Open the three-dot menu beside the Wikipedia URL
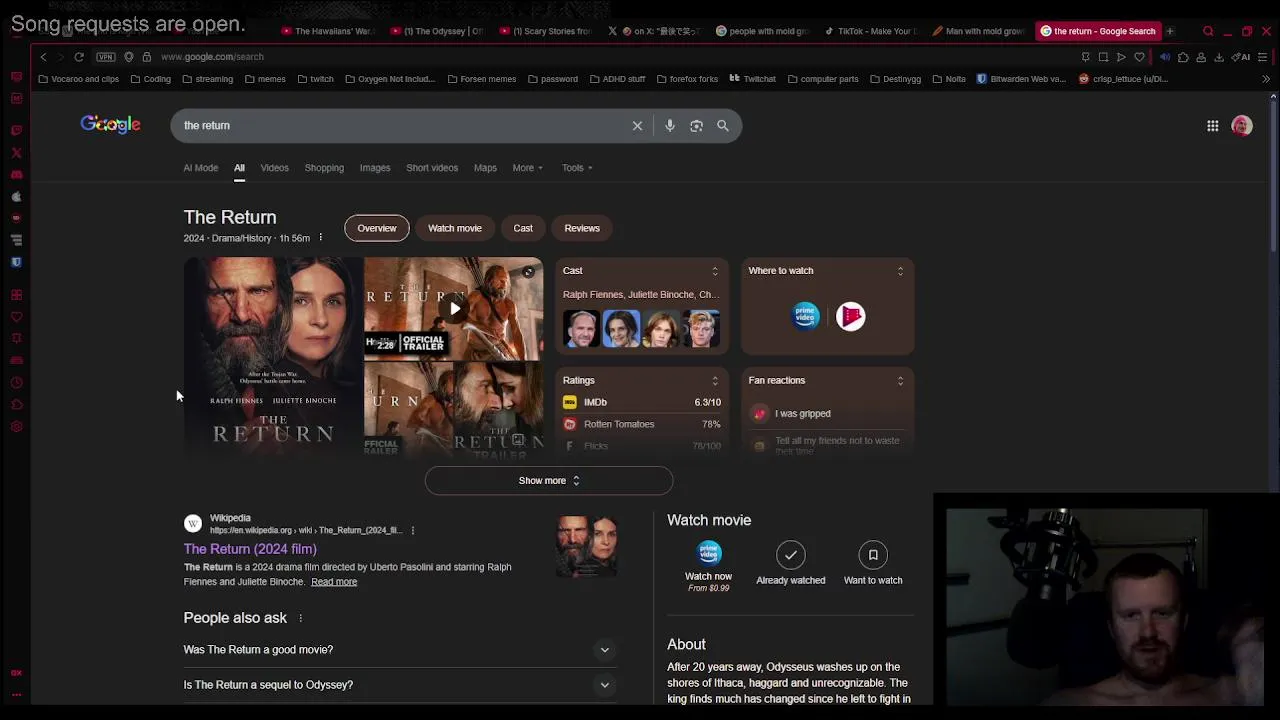 412,531
